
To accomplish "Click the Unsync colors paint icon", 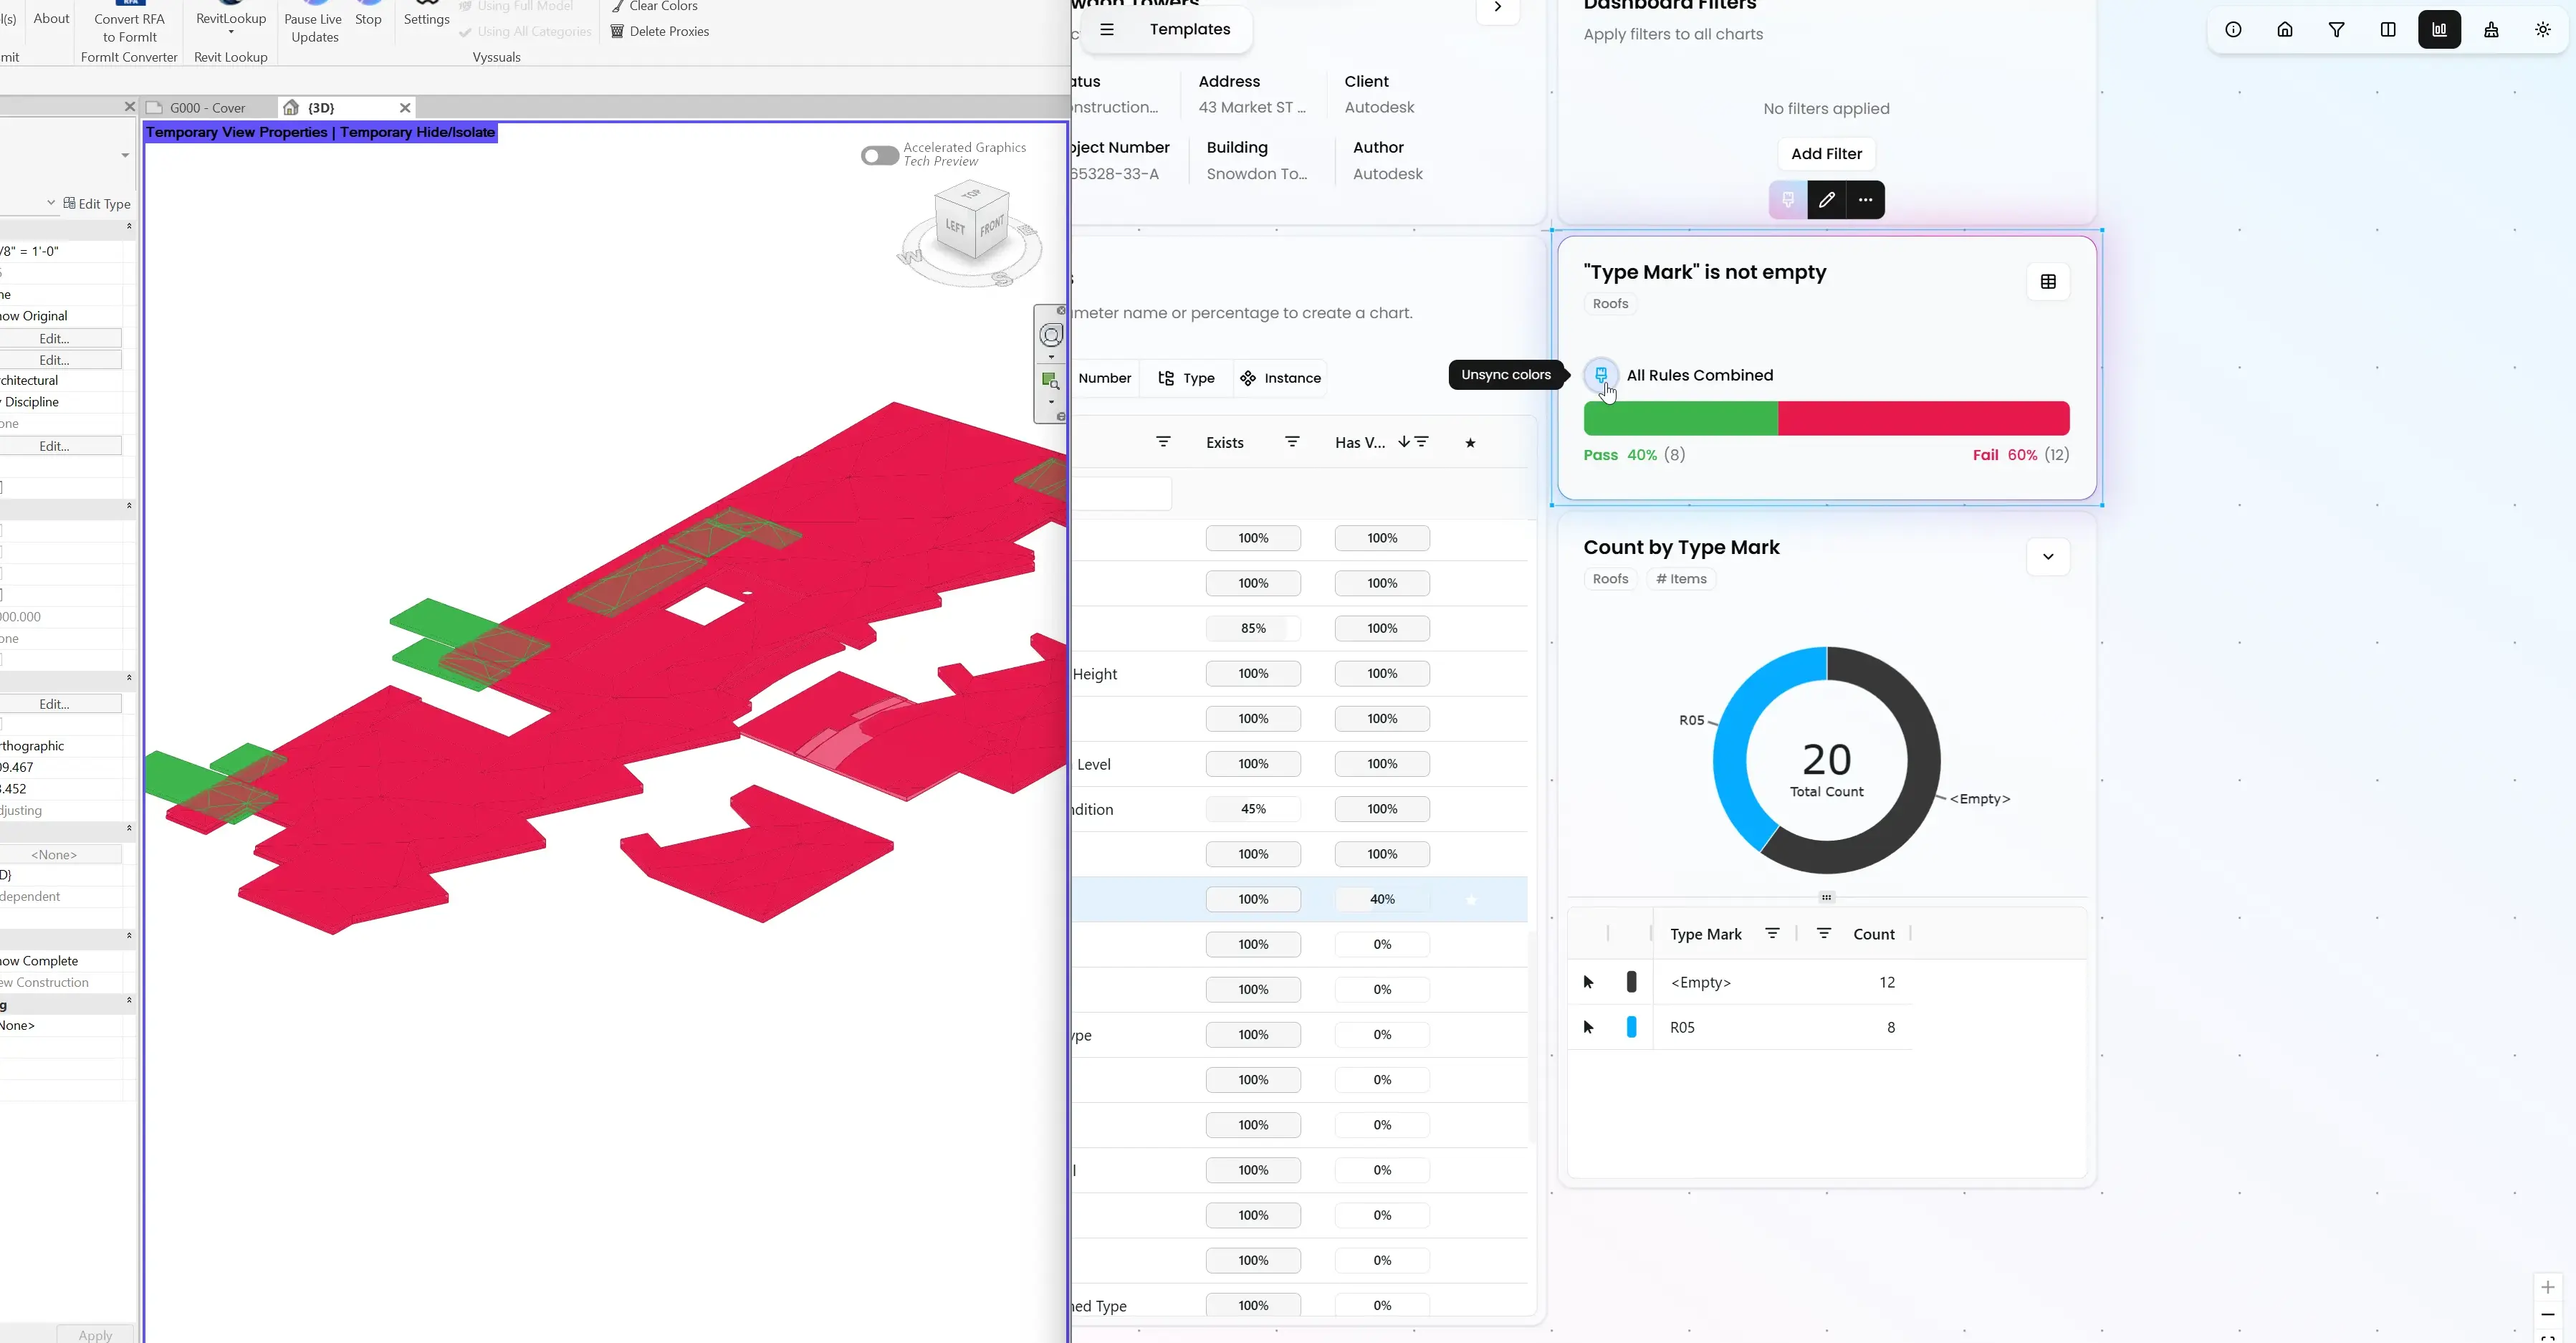I will pyautogui.click(x=1601, y=375).
